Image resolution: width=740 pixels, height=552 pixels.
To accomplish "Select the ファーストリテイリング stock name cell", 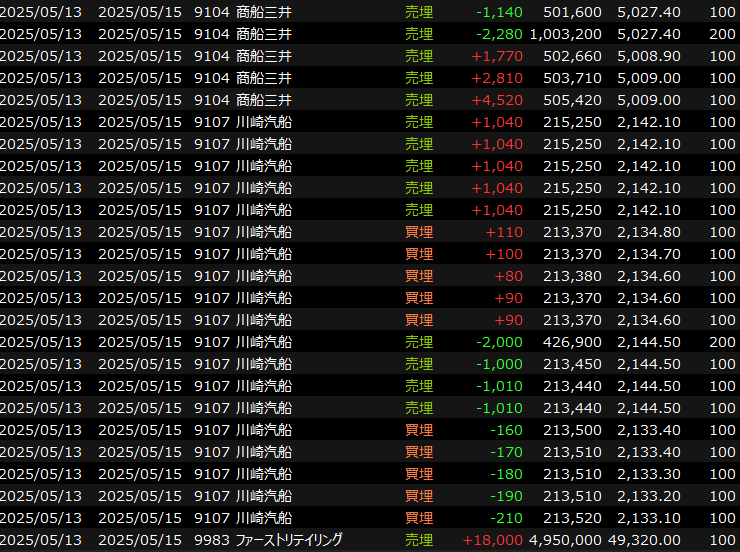I will coord(288,540).
